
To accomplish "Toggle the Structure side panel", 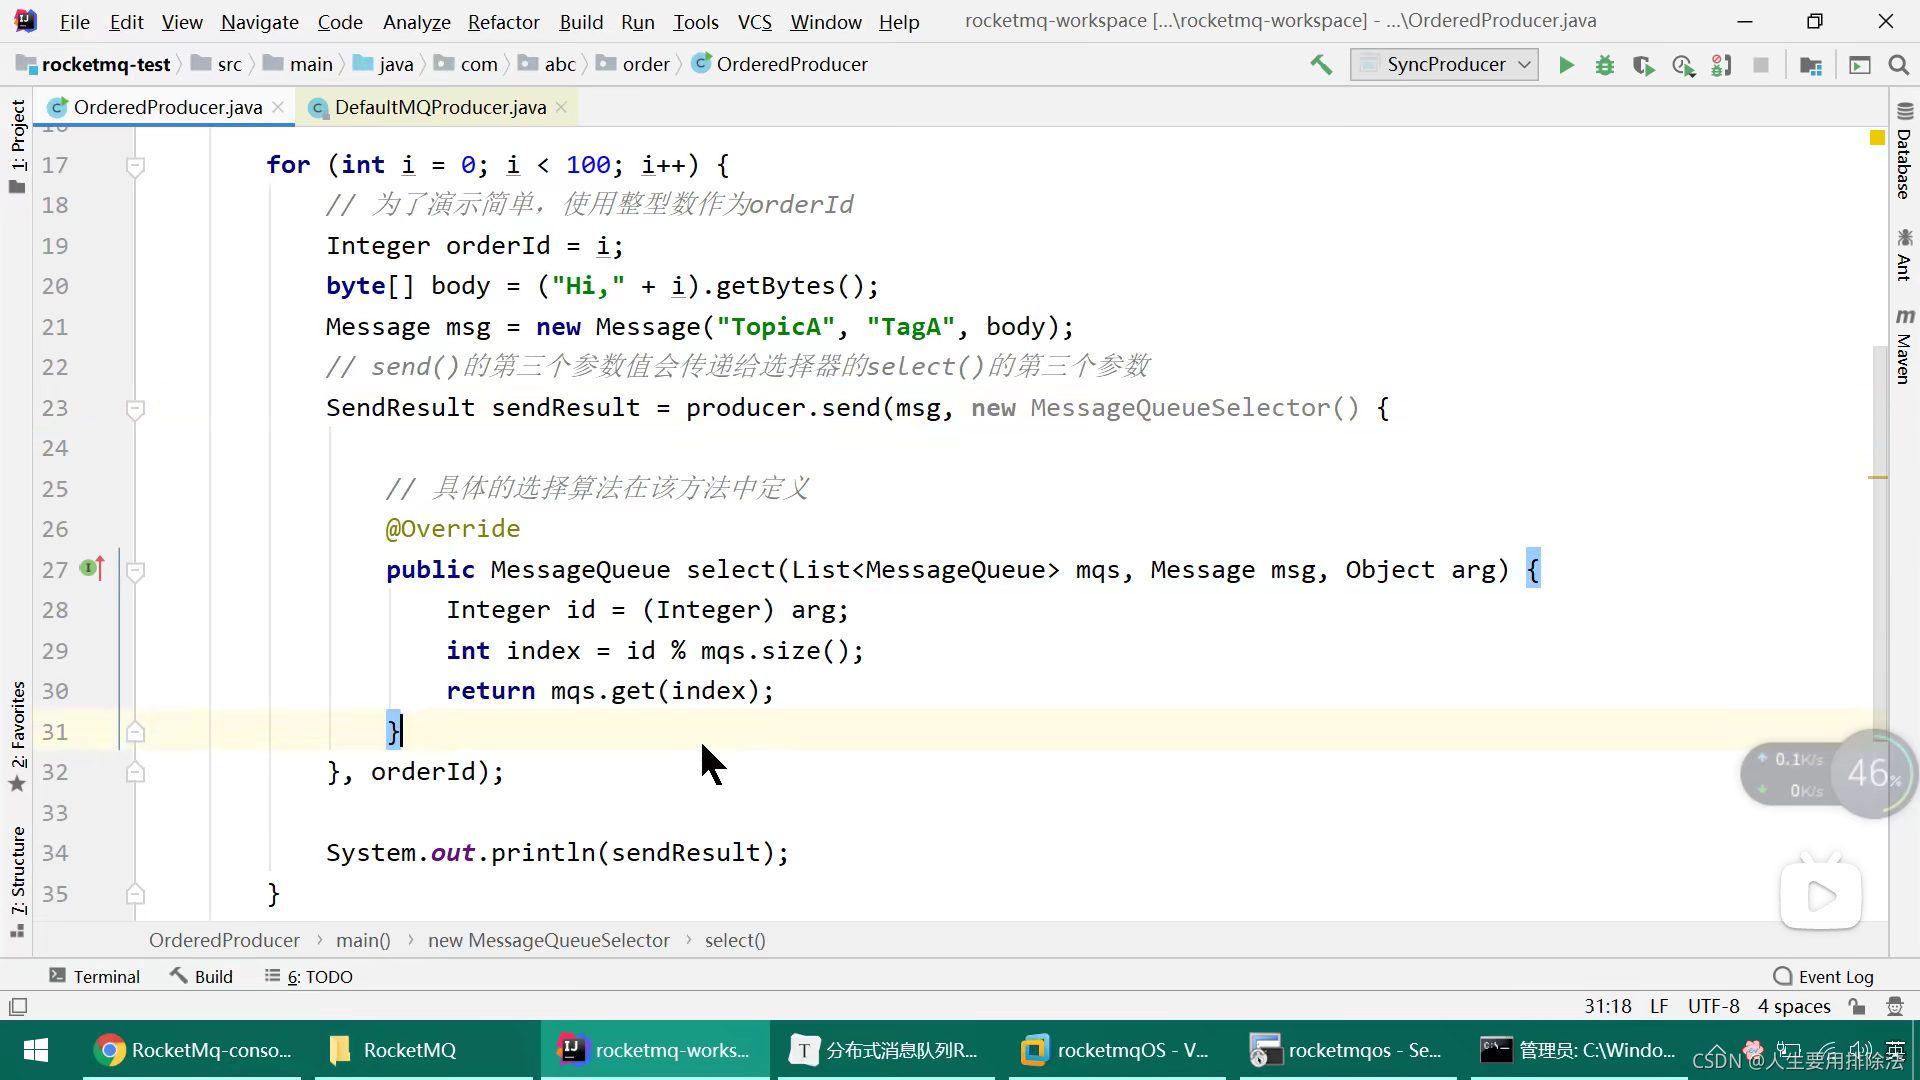I will 17,880.
